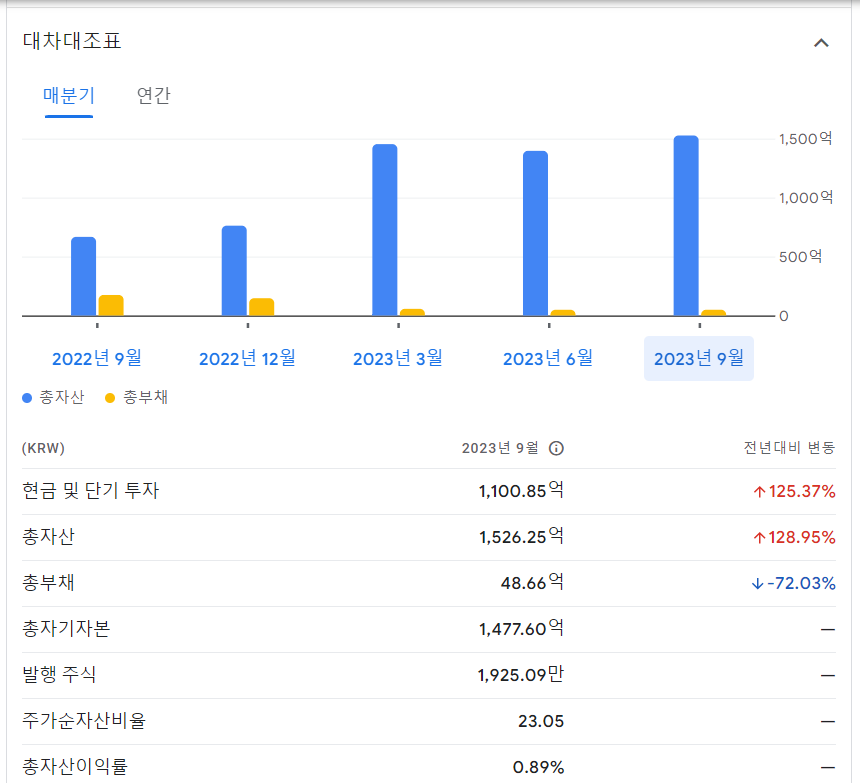Click the 현금 및 단기 투자 row label

90,491
